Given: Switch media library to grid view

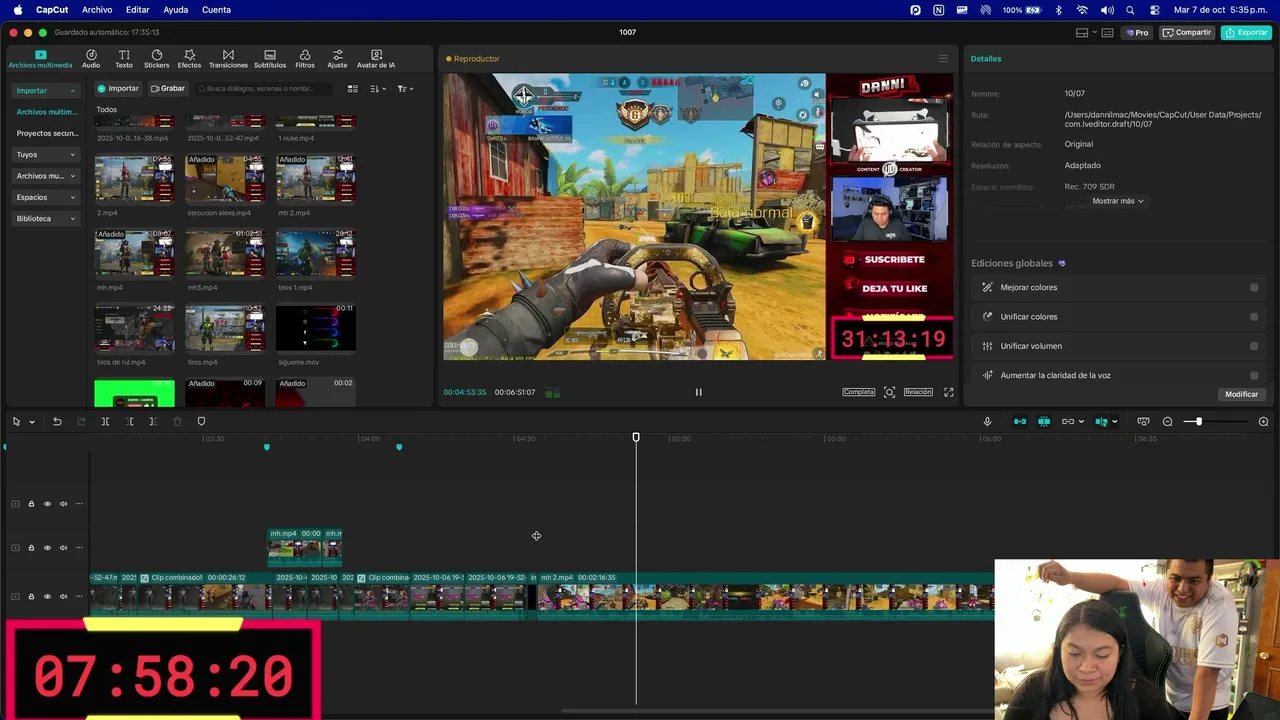Looking at the screenshot, I should [x=352, y=89].
